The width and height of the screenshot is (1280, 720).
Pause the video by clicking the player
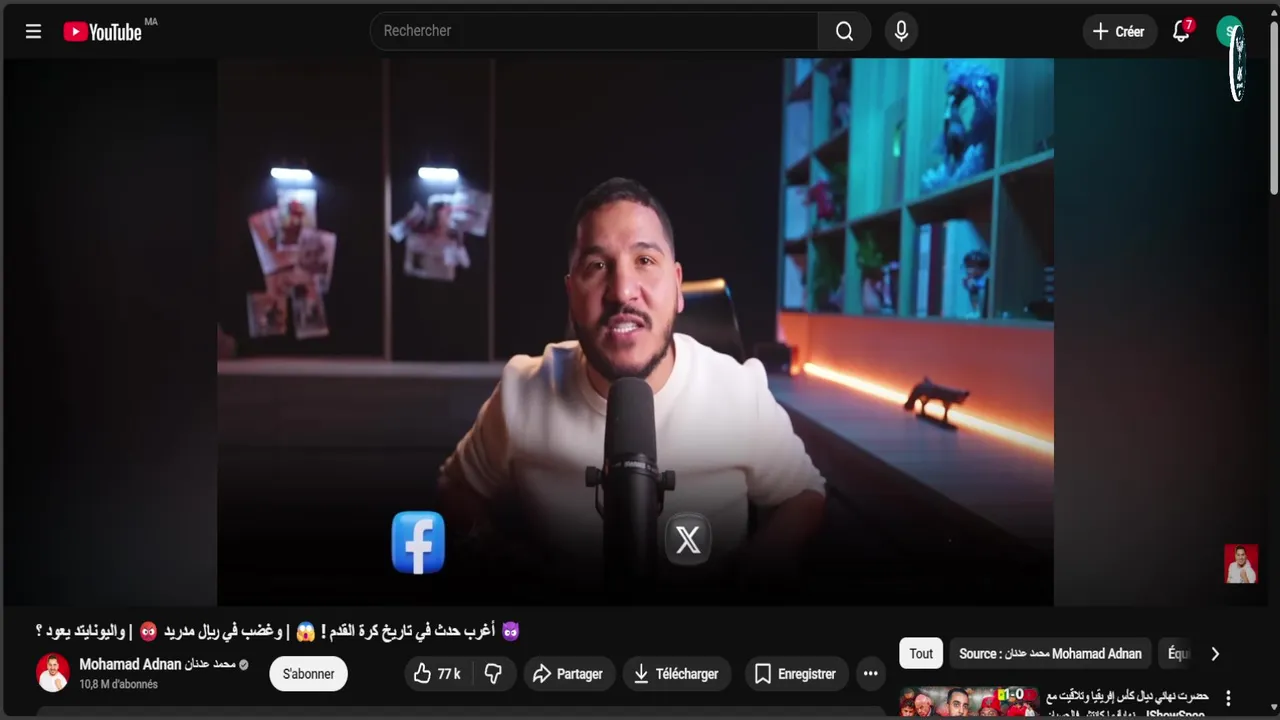tap(635, 331)
